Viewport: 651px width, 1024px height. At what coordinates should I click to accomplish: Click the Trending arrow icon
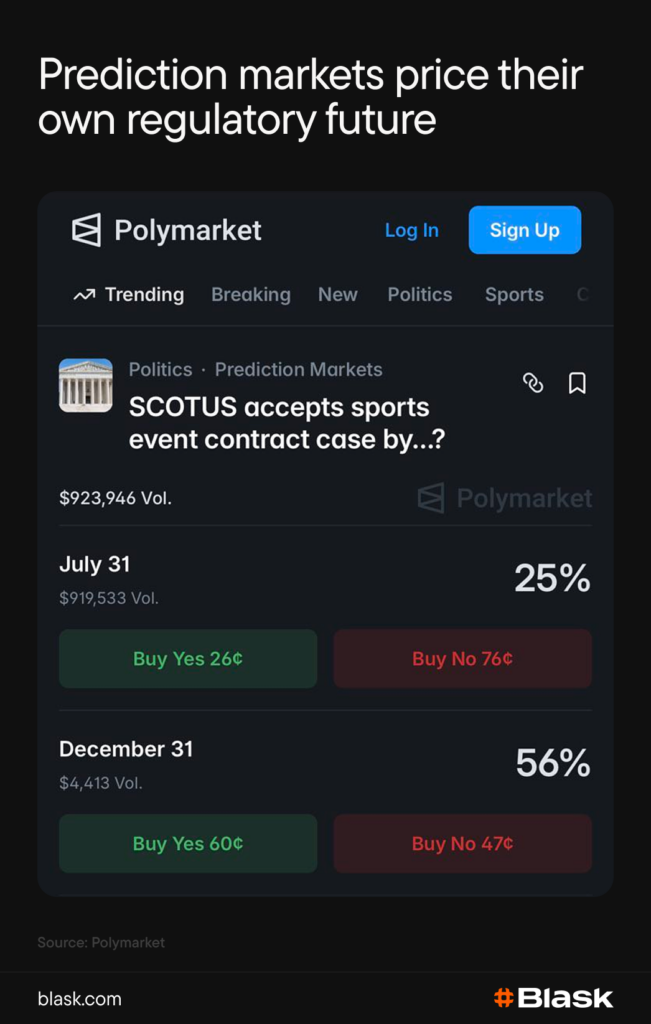(84, 295)
